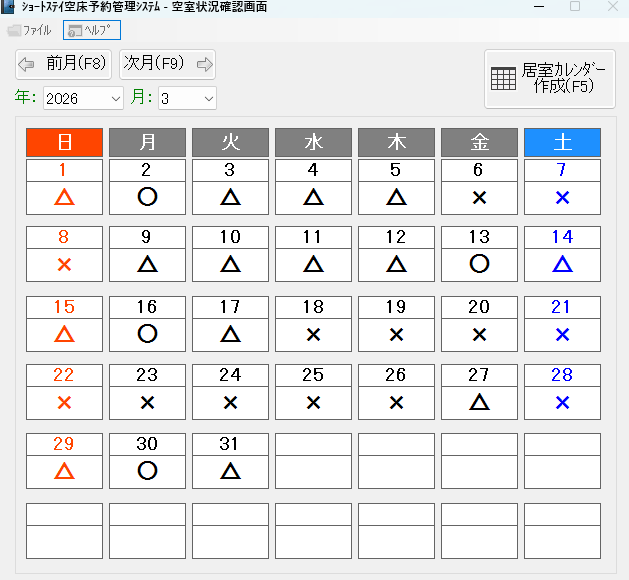629x580 pixels.
Task: Click the black X icon under day 18
Action: [x=313, y=334]
